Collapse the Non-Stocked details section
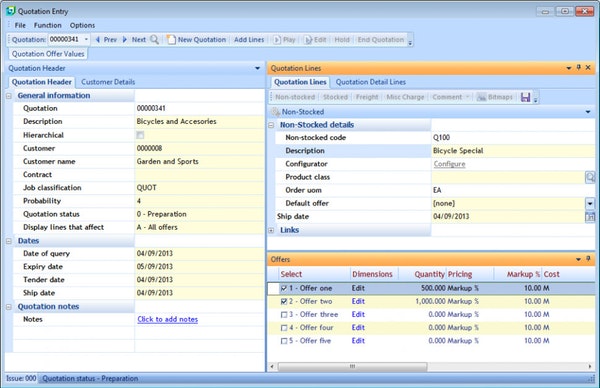This screenshot has height=388, width=600. click(271, 125)
